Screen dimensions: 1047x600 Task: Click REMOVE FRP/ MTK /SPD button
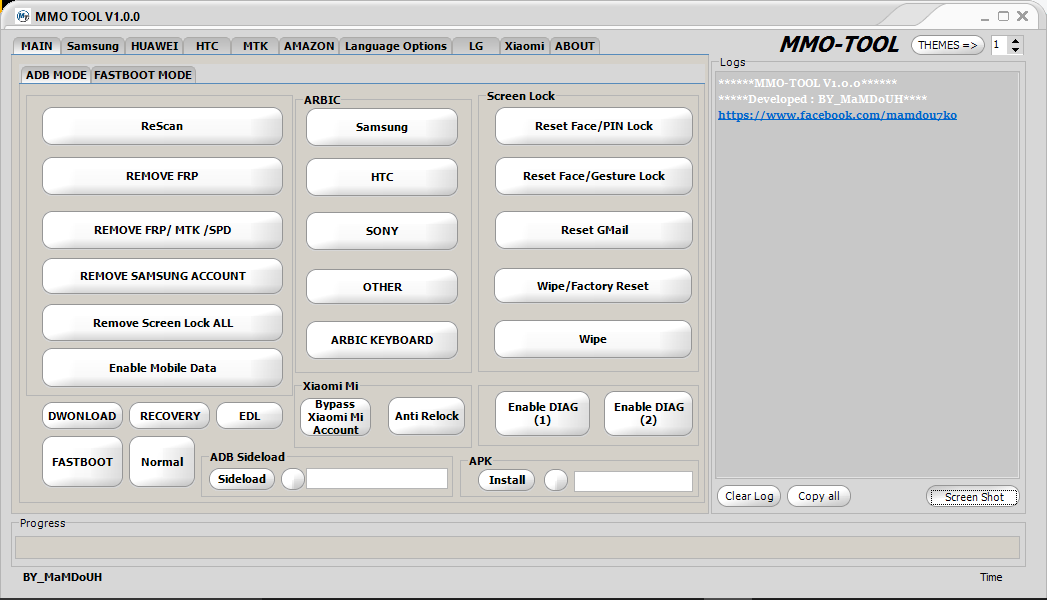pos(162,230)
